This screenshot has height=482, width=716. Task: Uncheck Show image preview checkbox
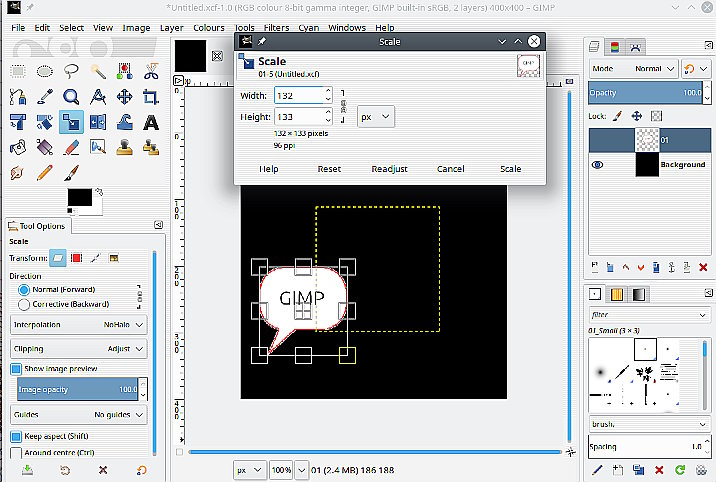pyautogui.click(x=16, y=368)
